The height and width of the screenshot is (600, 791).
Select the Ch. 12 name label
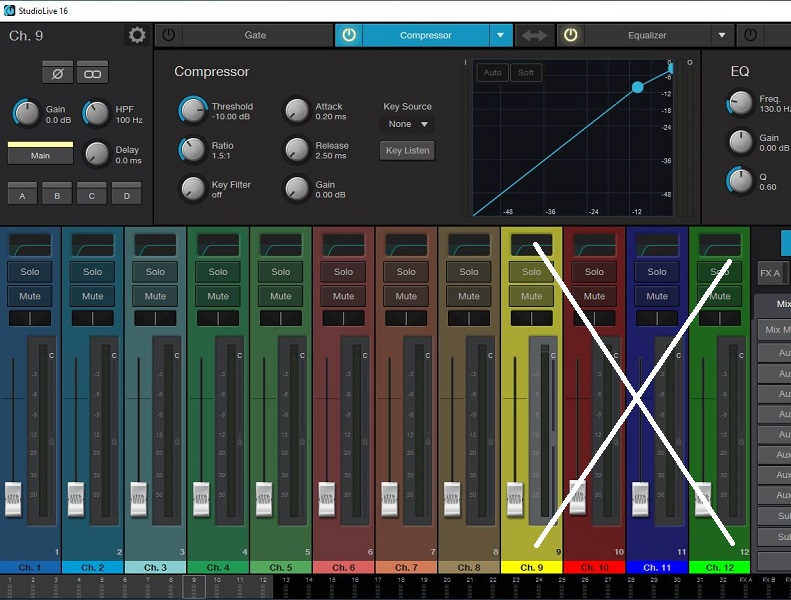pos(719,568)
